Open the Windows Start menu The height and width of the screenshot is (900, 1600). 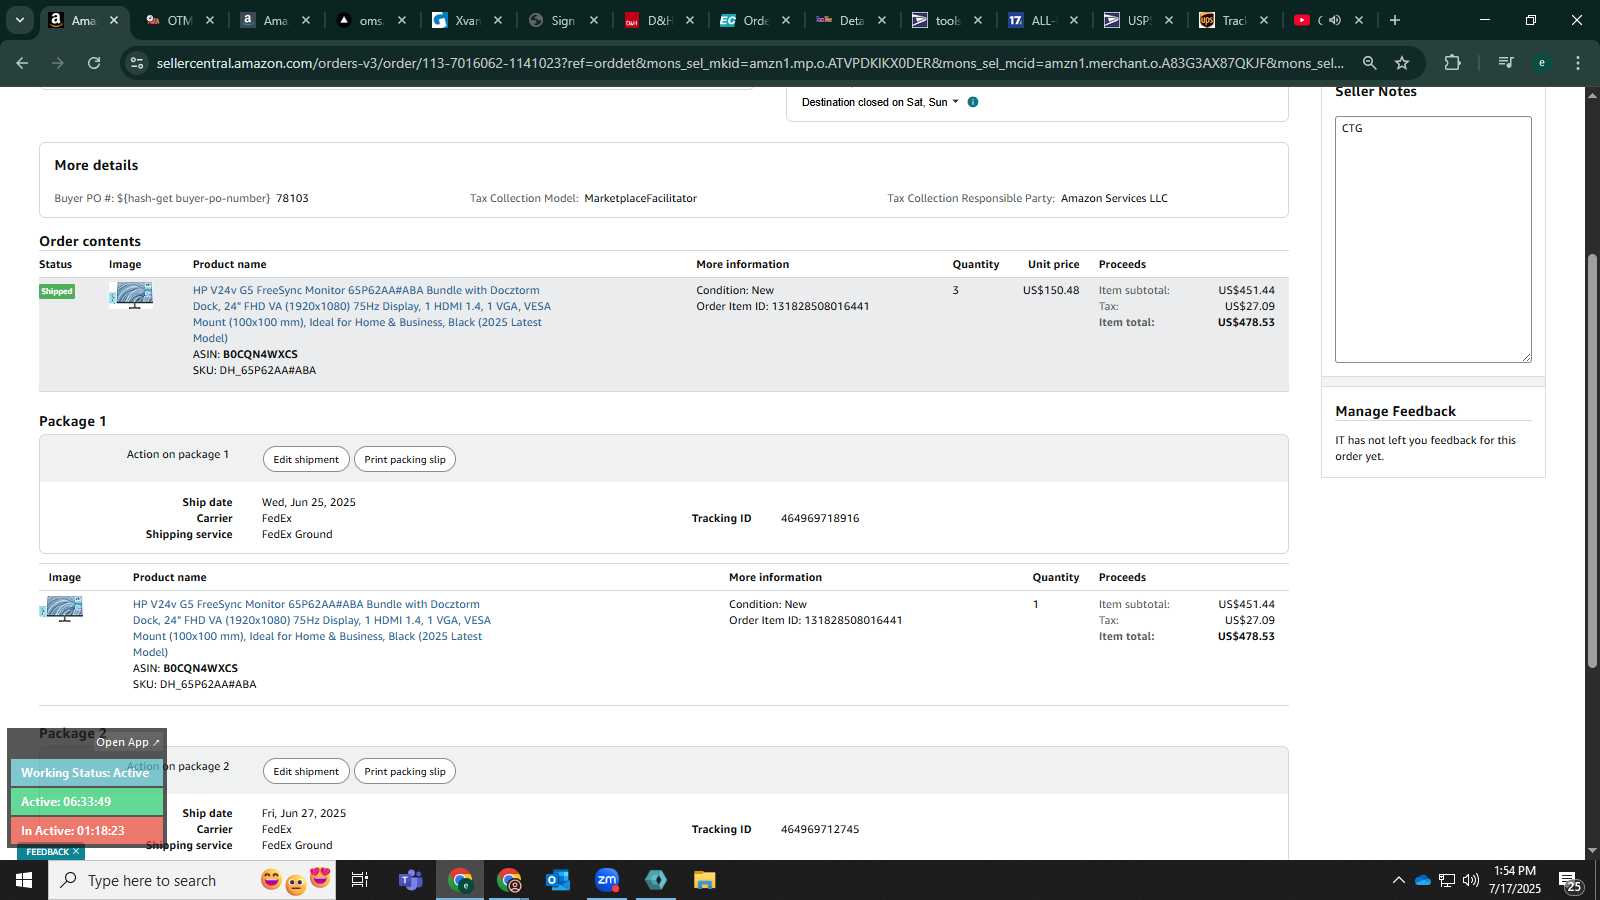[x=24, y=880]
